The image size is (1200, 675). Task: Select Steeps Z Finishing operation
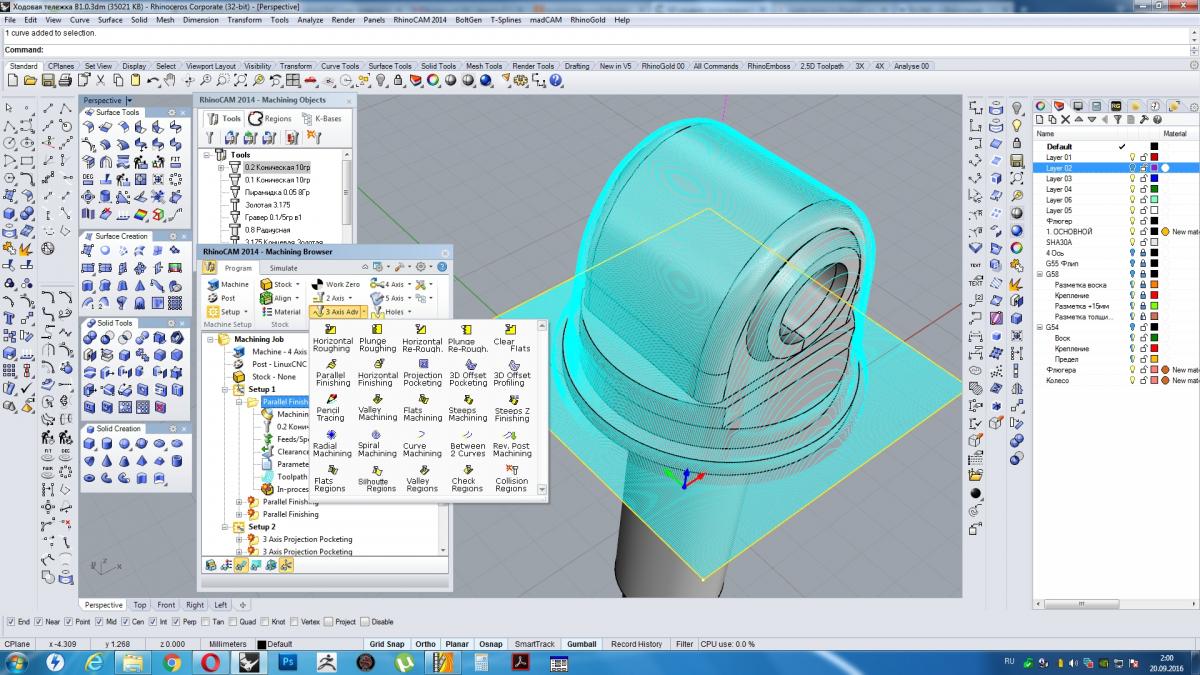tap(512, 409)
